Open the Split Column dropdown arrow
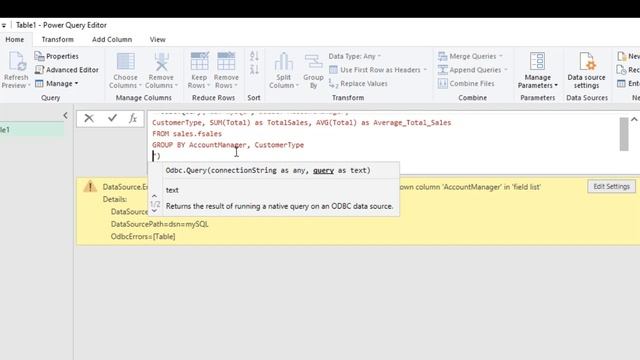Screen dimensions: 640x360 coord(297,85)
